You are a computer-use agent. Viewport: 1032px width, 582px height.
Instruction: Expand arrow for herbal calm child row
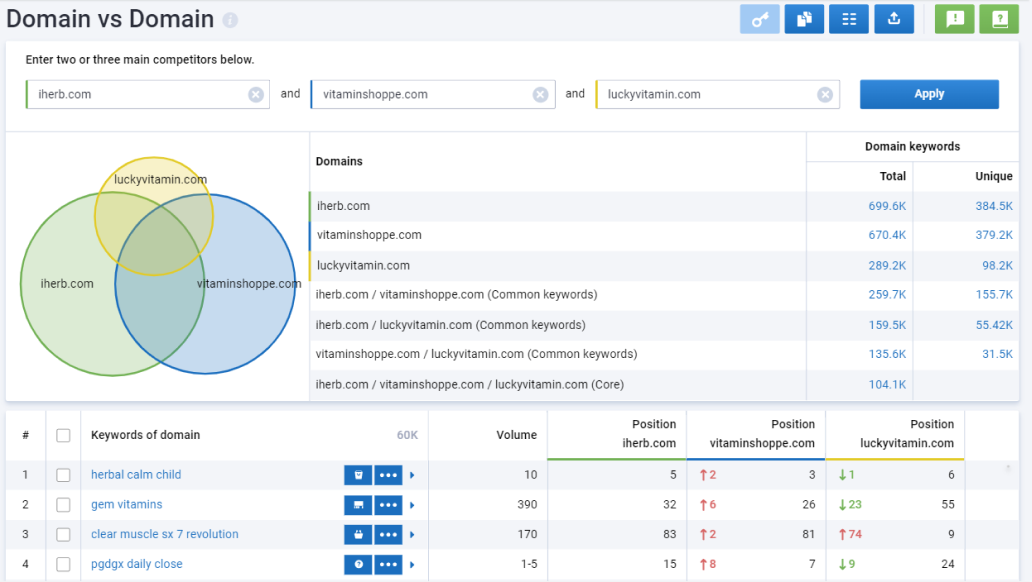pos(412,475)
